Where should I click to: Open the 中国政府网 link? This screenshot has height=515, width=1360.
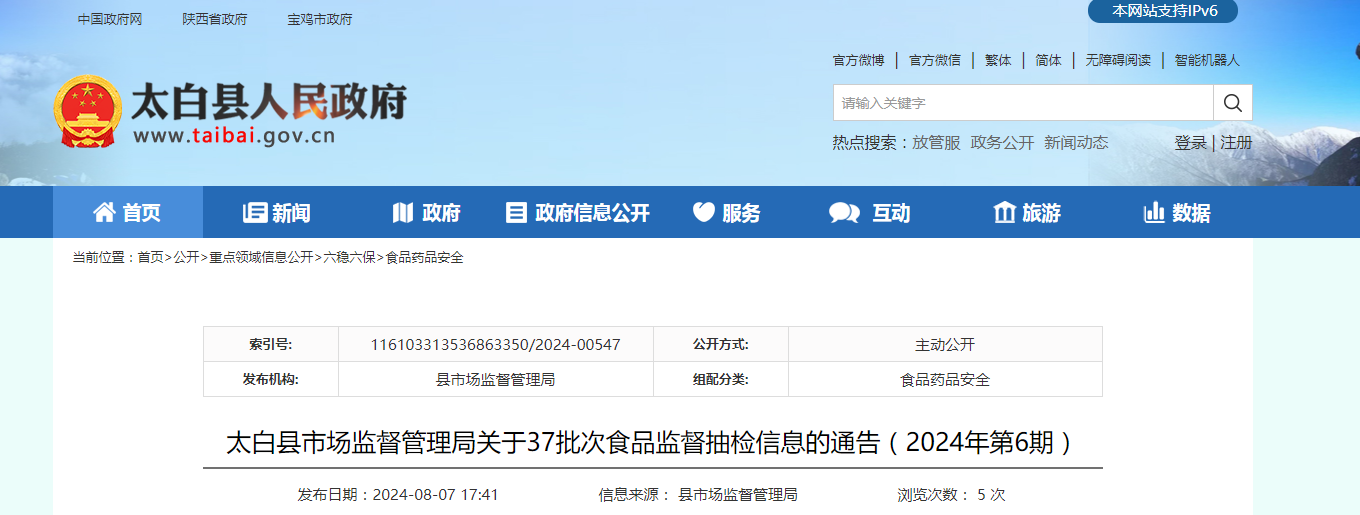click(110, 20)
